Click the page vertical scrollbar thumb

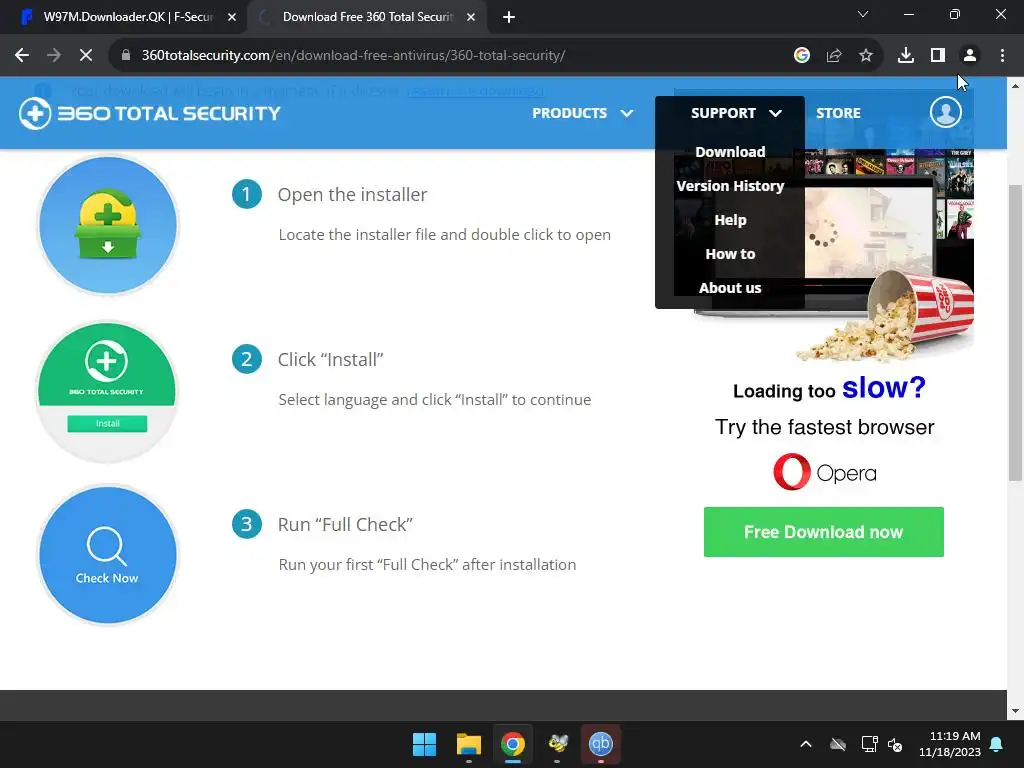coord(1015,333)
